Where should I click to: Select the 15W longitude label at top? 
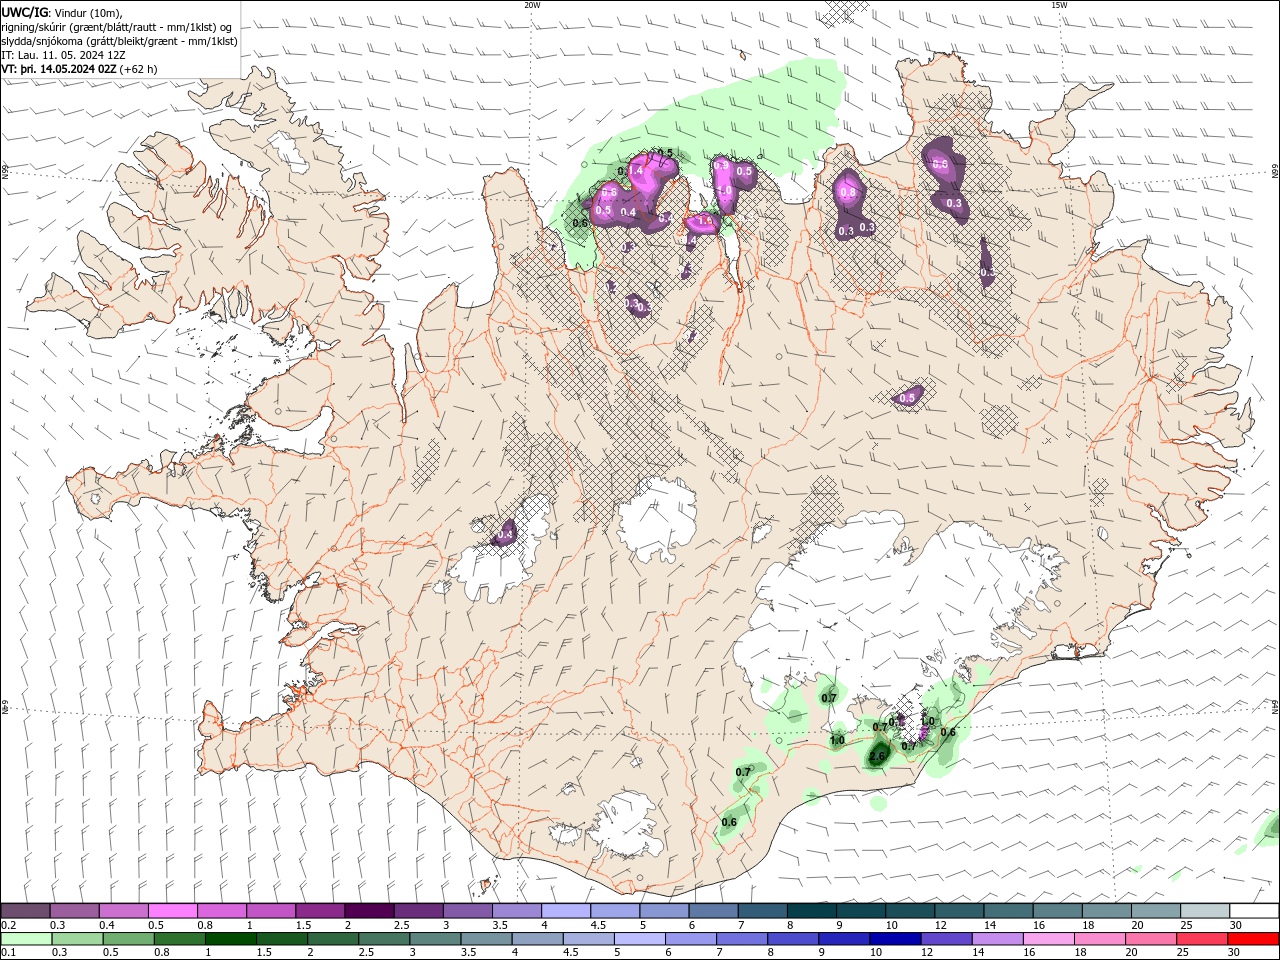click(1059, 5)
